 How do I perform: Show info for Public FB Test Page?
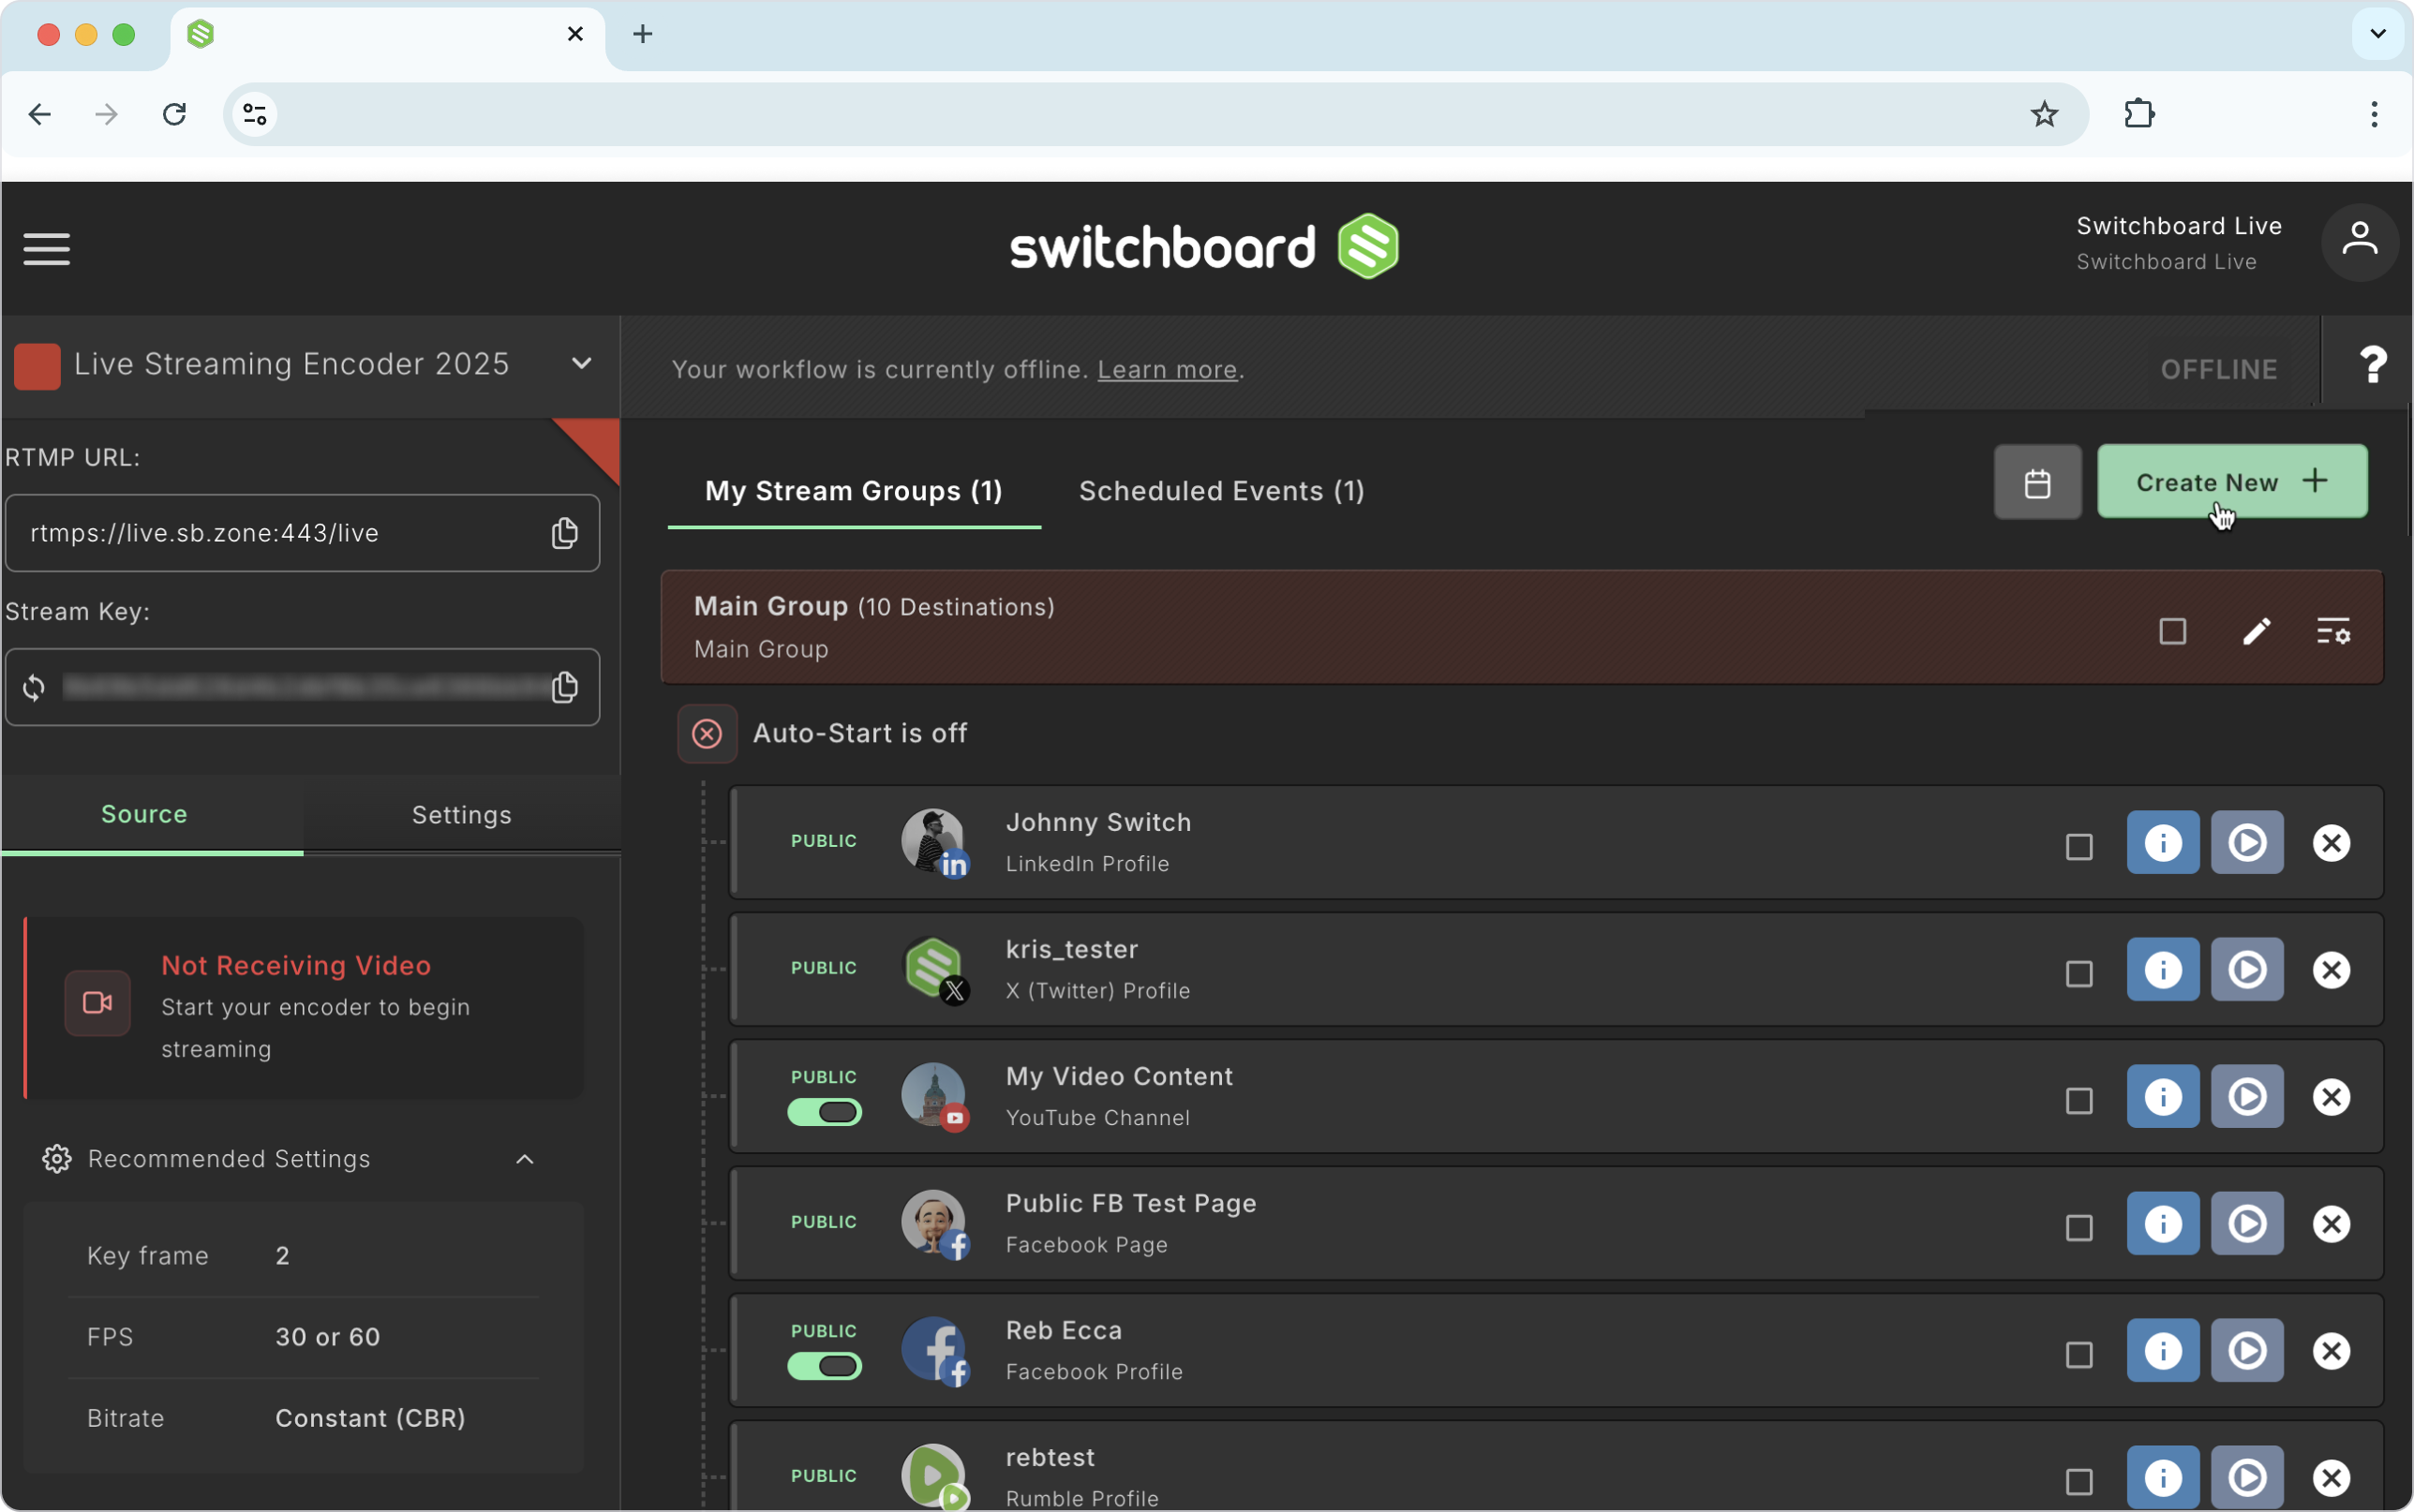click(x=2162, y=1224)
